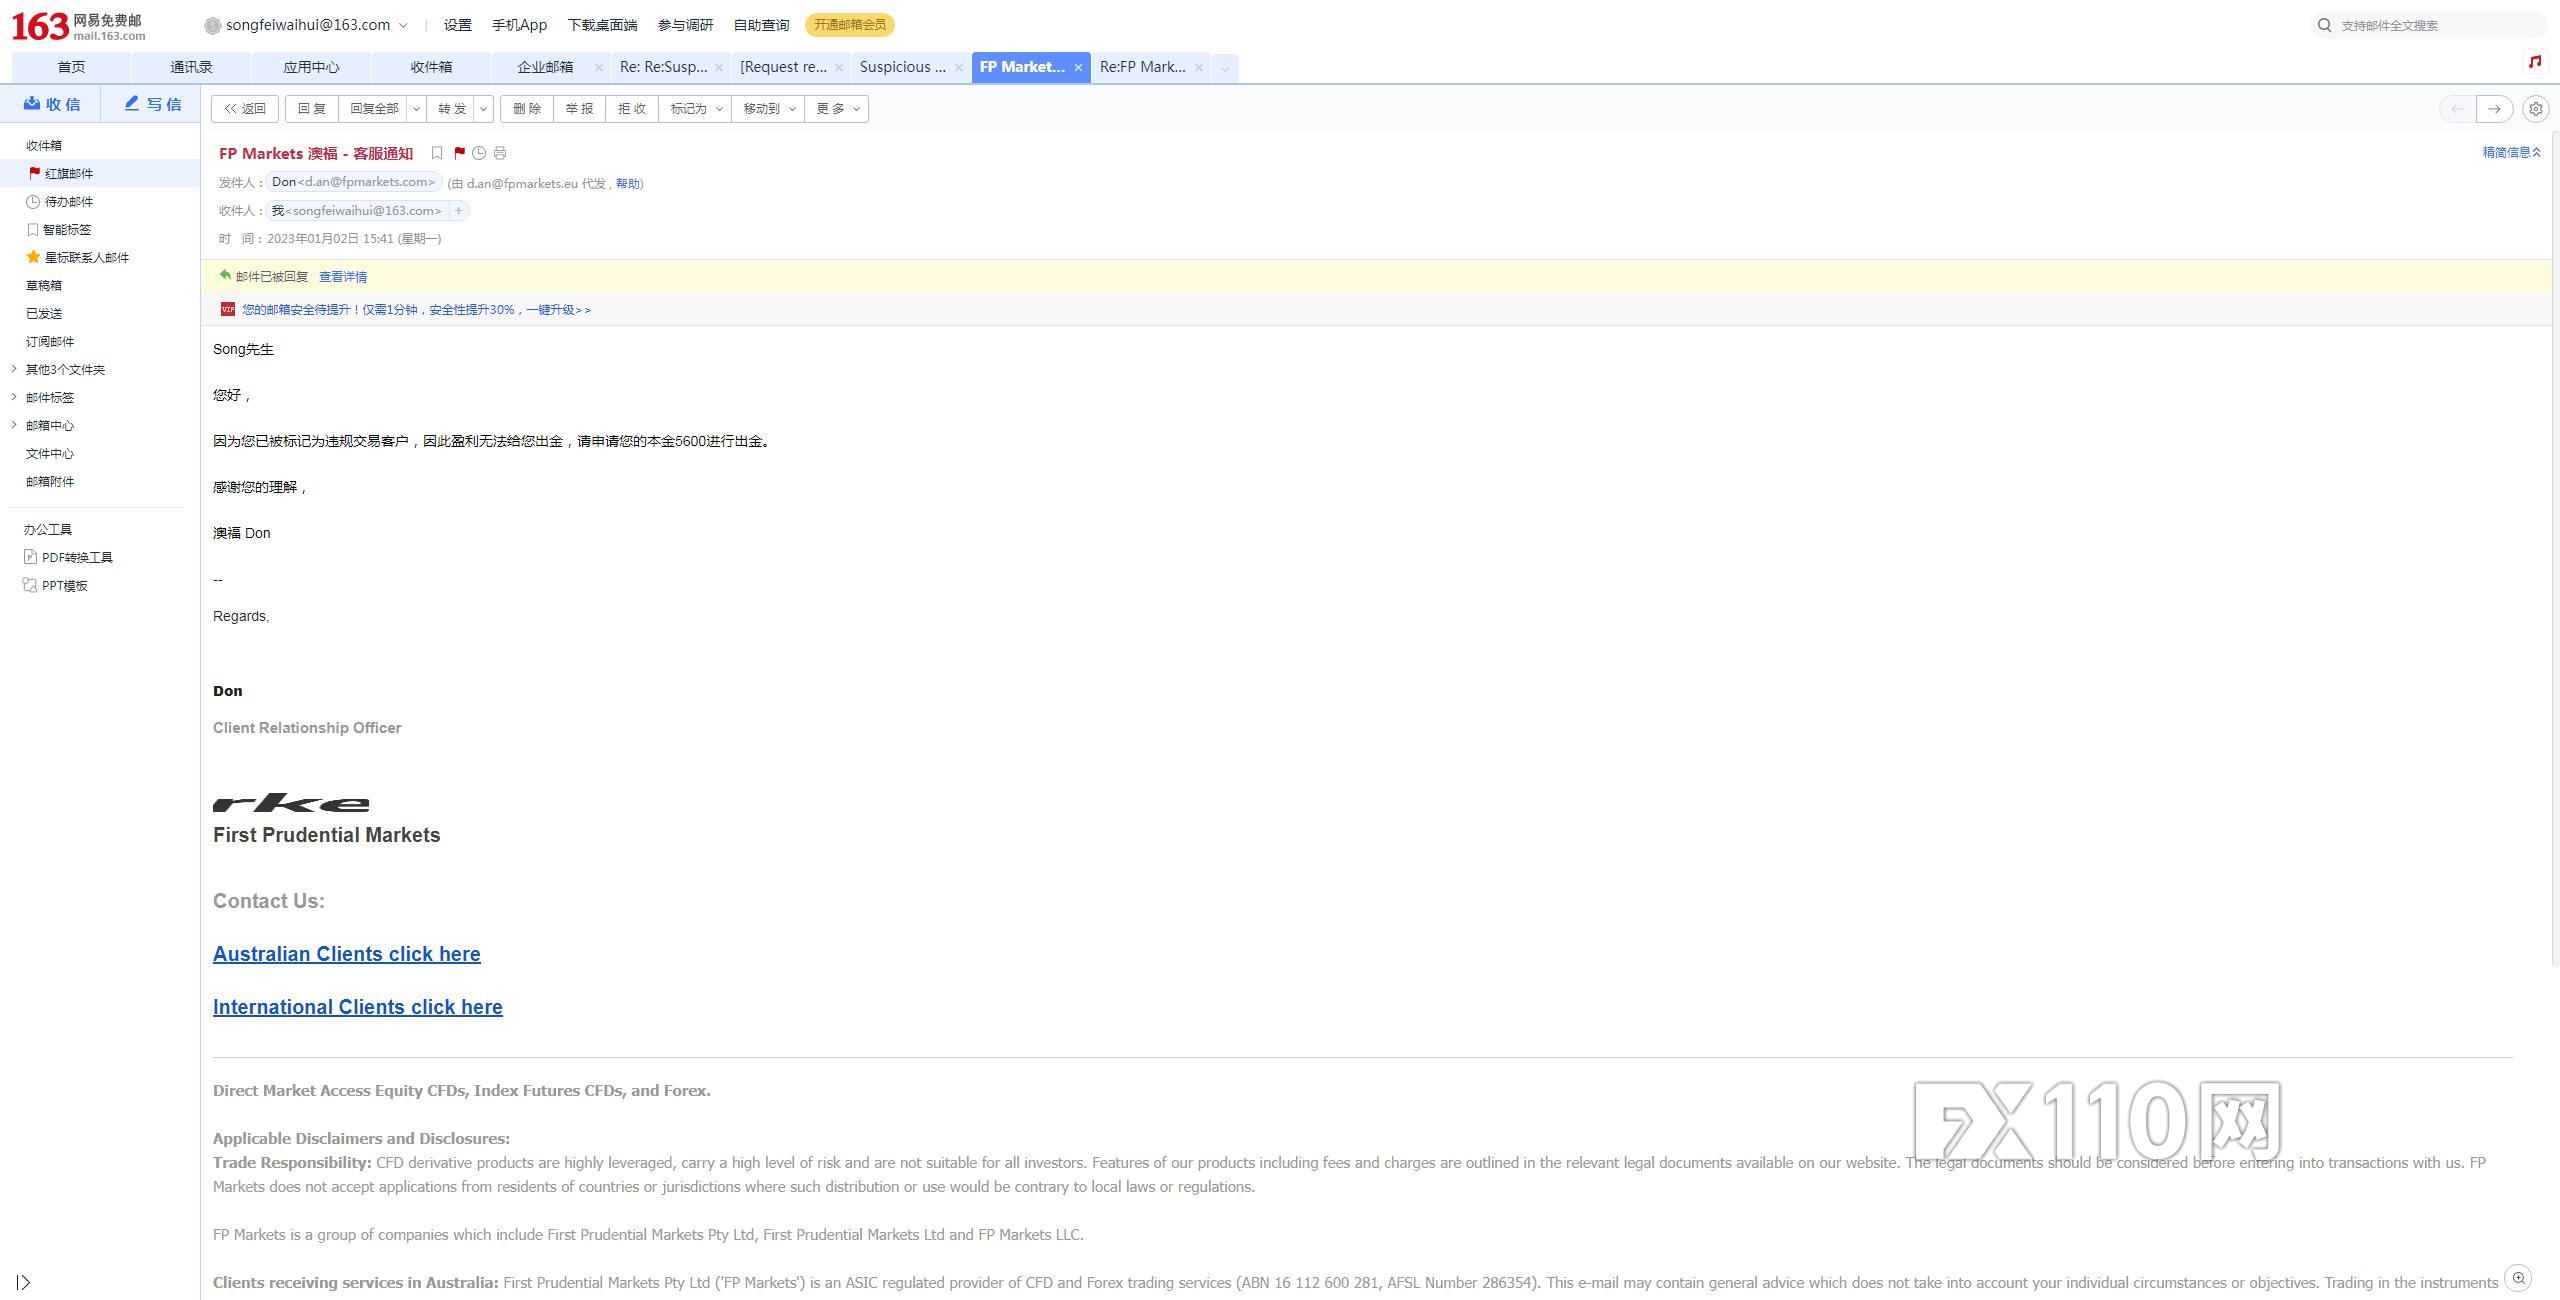Click the sender chip Don d.an@fpmarkets.com
The image size is (2560, 1300).
click(x=354, y=182)
